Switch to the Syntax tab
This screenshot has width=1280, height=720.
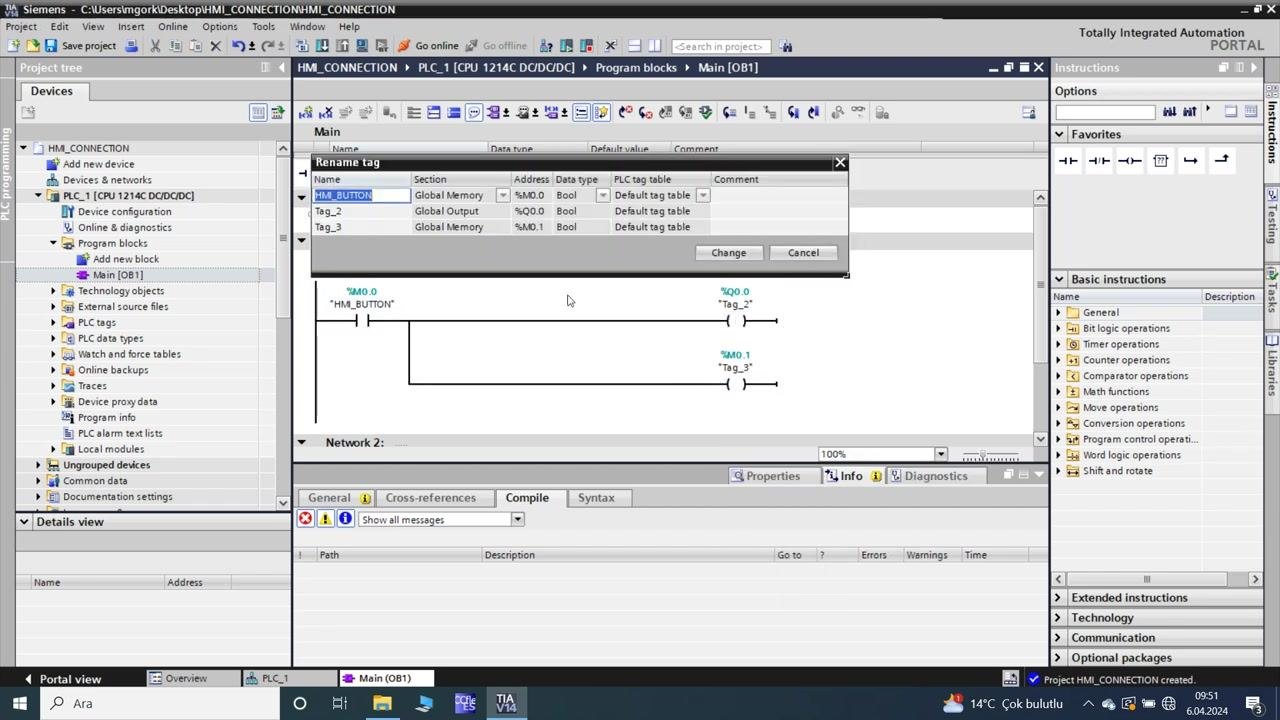(x=596, y=497)
